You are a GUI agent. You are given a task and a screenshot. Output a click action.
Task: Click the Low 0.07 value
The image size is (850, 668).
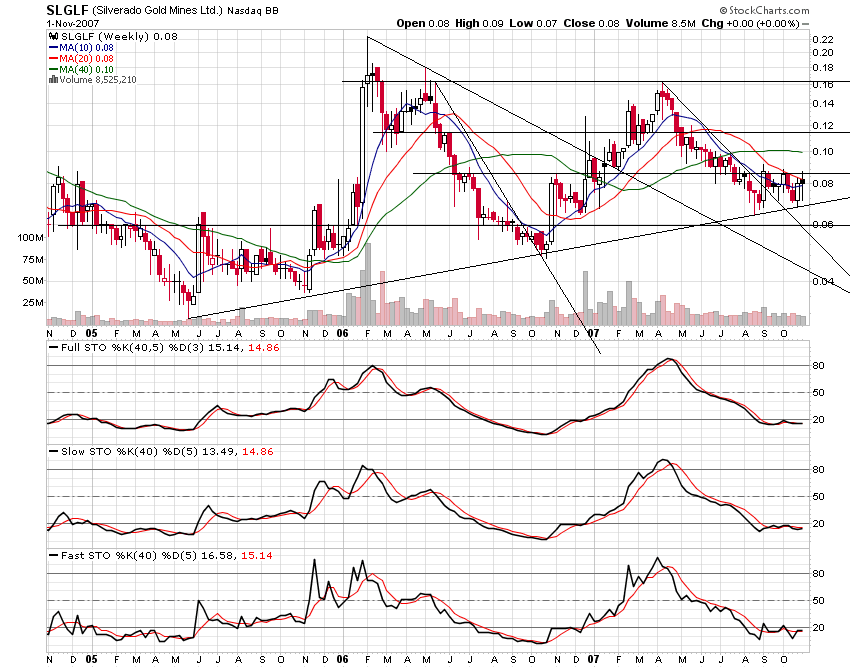tap(533, 23)
